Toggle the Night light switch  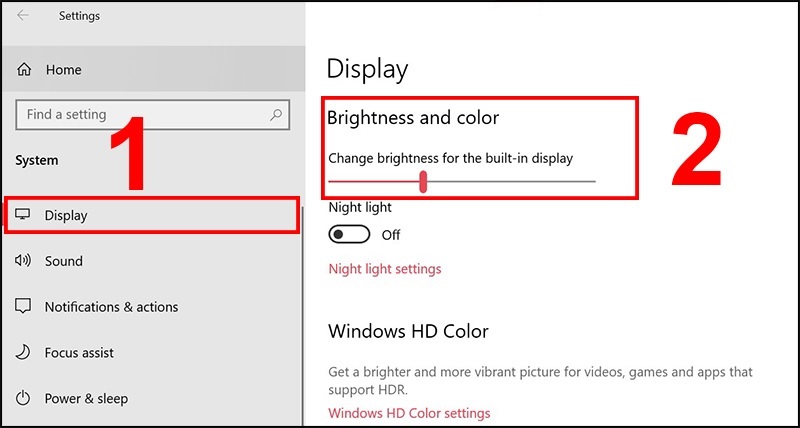click(x=349, y=235)
